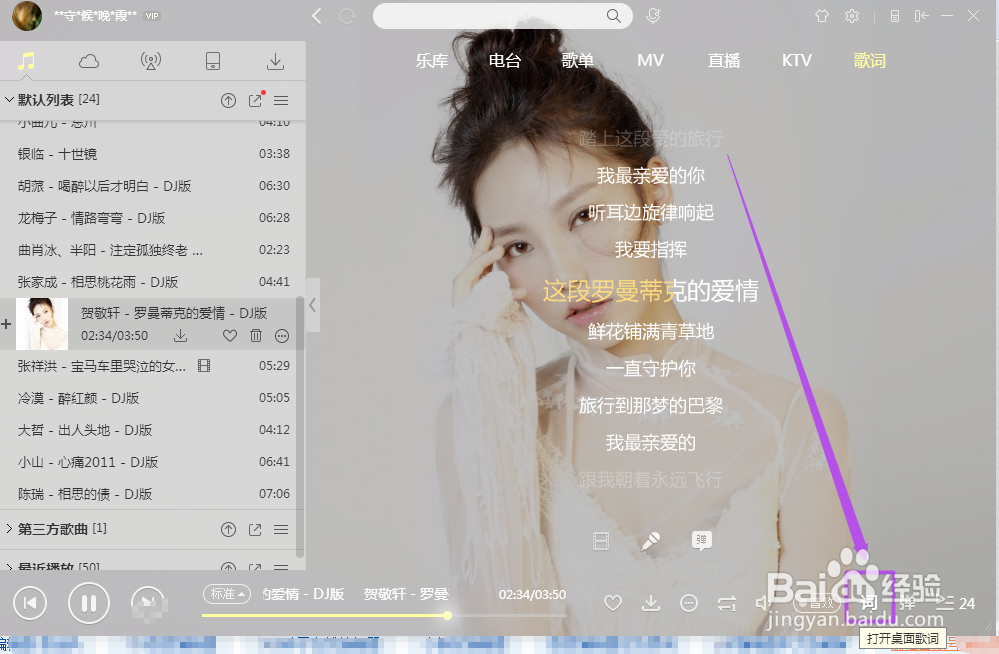This screenshot has width=999, height=654.
Task: Open the download manager tab icon
Action: pyautogui.click(x=275, y=61)
